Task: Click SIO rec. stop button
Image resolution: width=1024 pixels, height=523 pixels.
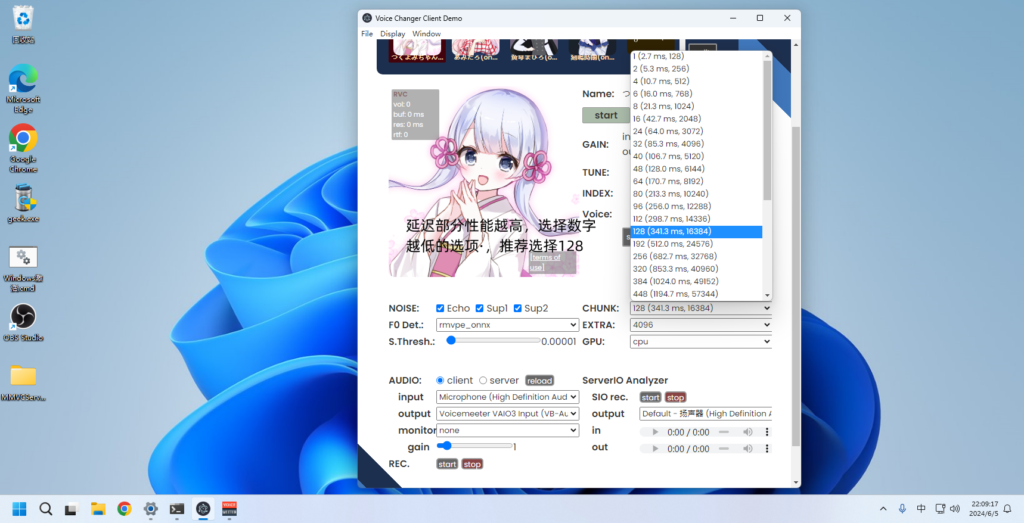Action: click(x=675, y=397)
